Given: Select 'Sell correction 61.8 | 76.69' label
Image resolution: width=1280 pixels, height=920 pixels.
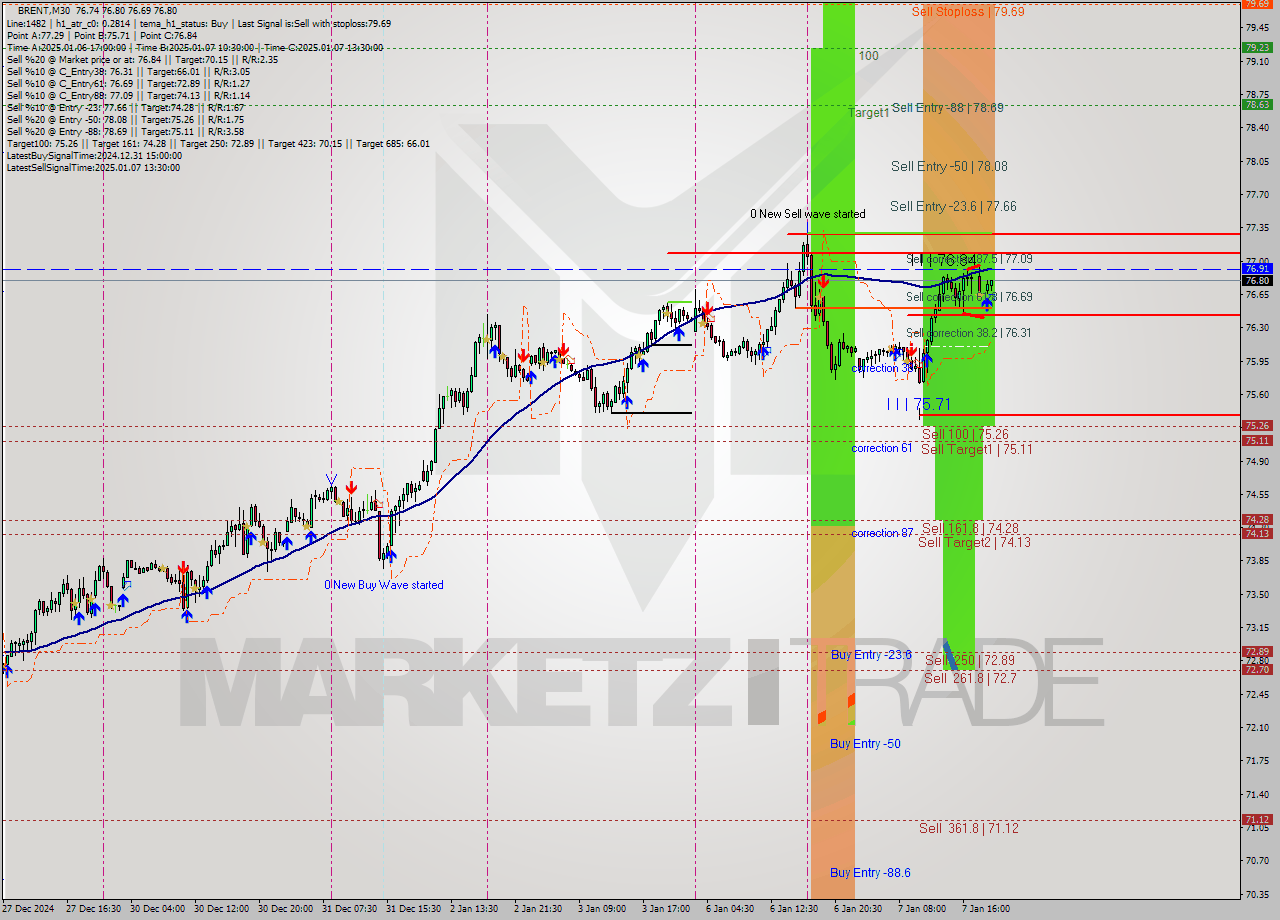Looking at the screenshot, I should pyautogui.click(x=969, y=297).
